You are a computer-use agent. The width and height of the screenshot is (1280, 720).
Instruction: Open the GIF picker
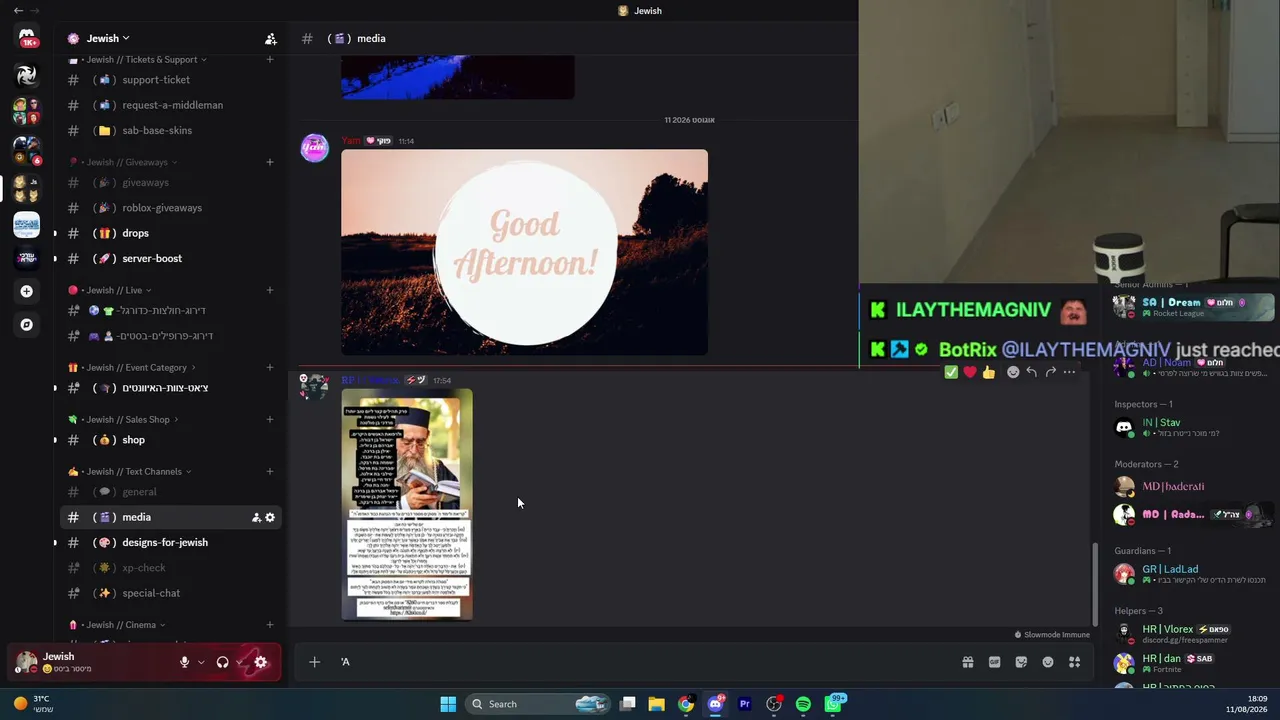995,662
